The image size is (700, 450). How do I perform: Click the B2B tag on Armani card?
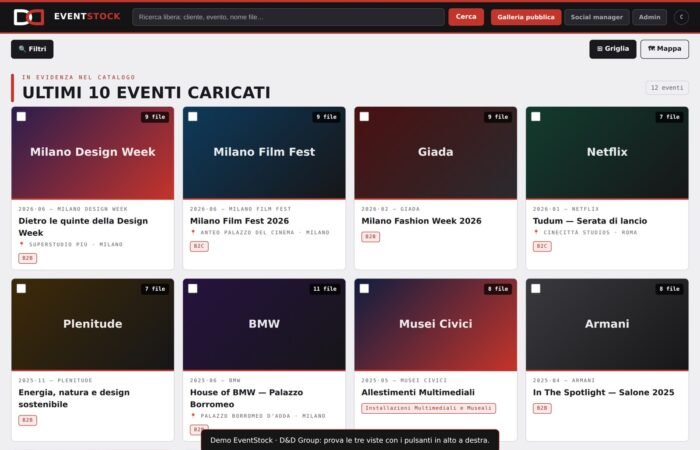point(542,408)
